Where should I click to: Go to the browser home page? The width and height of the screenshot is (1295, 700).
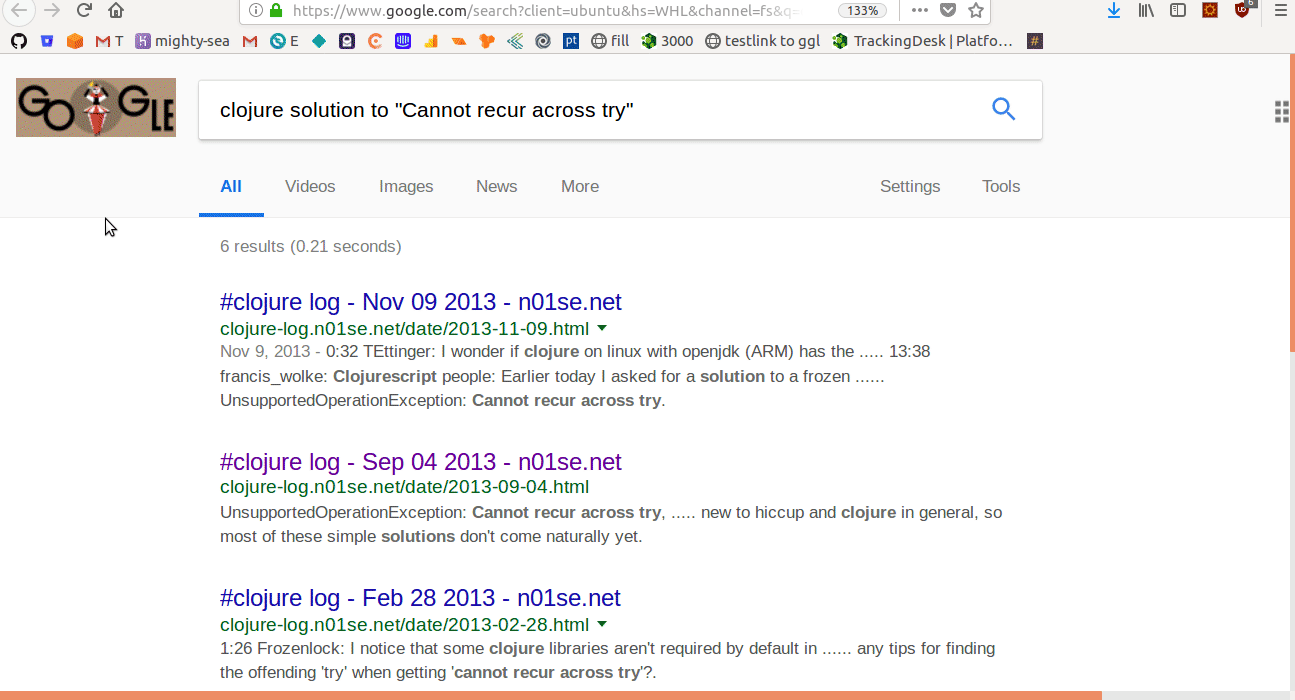[x=116, y=10]
